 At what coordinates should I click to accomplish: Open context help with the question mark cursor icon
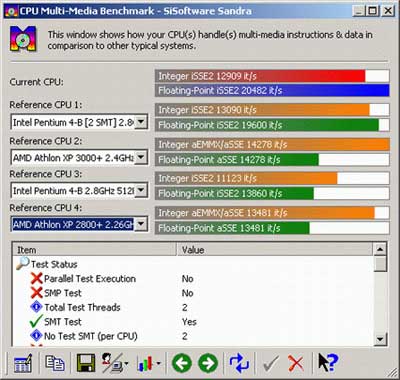328,363
